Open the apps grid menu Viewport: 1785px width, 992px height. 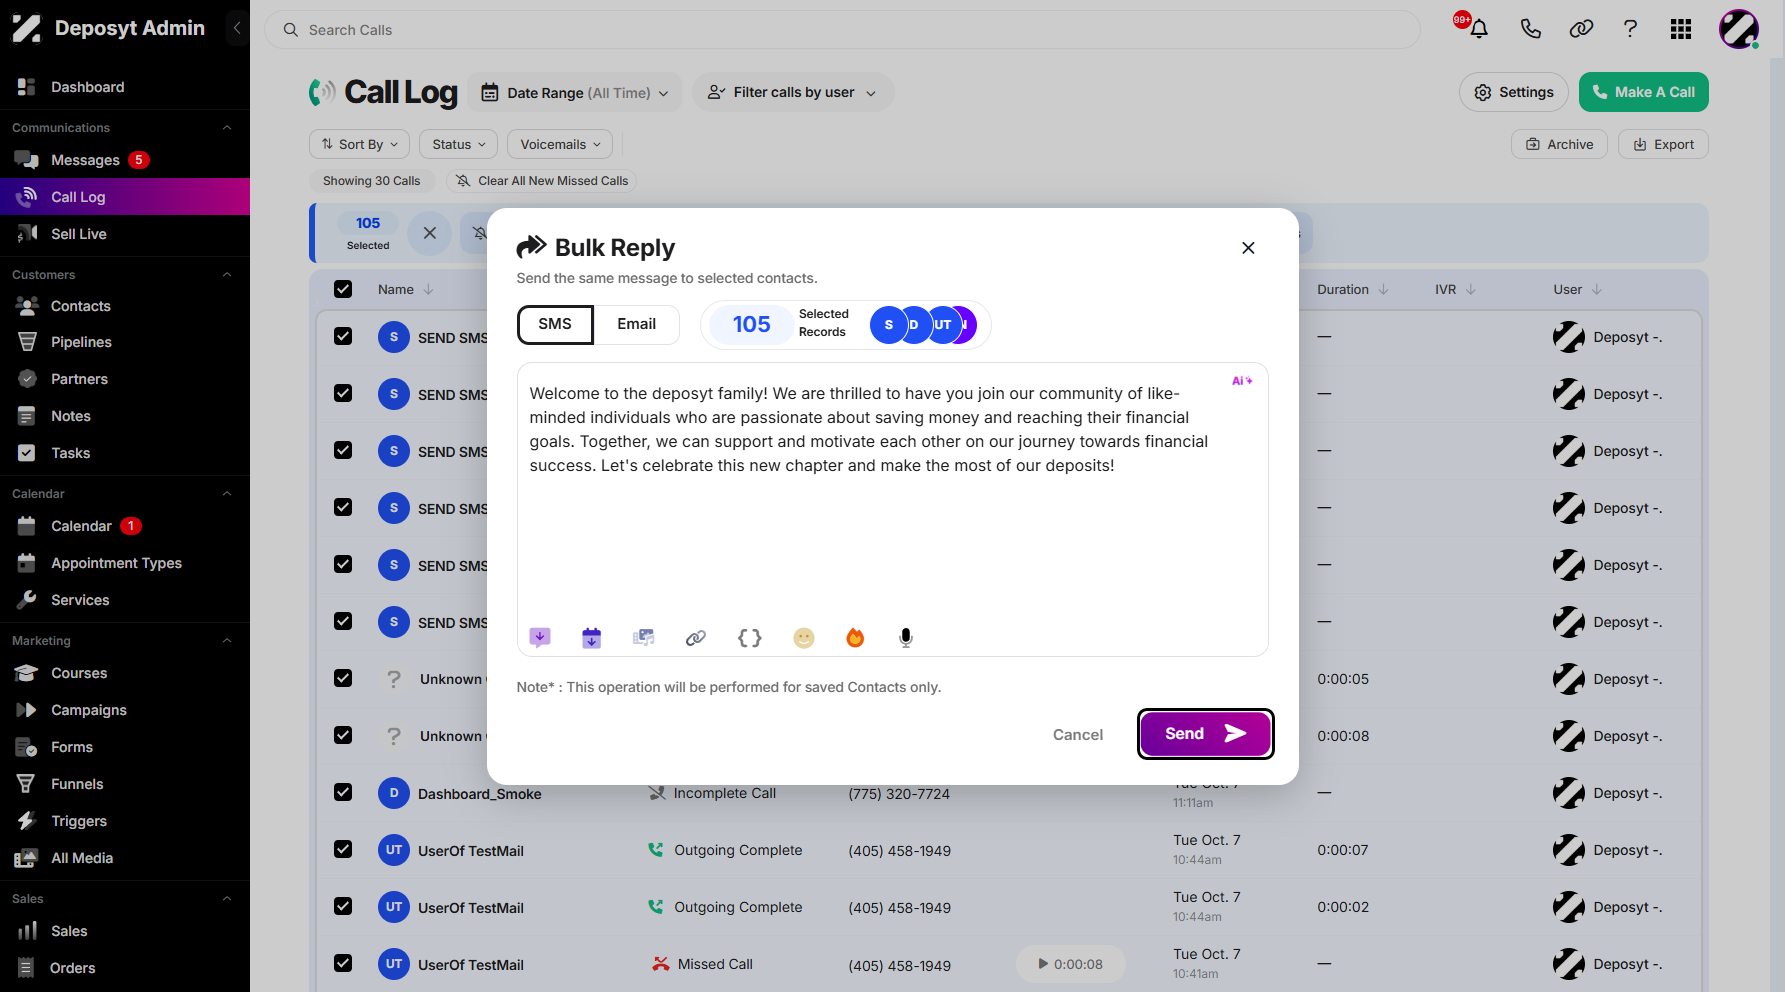pos(1681,29)
